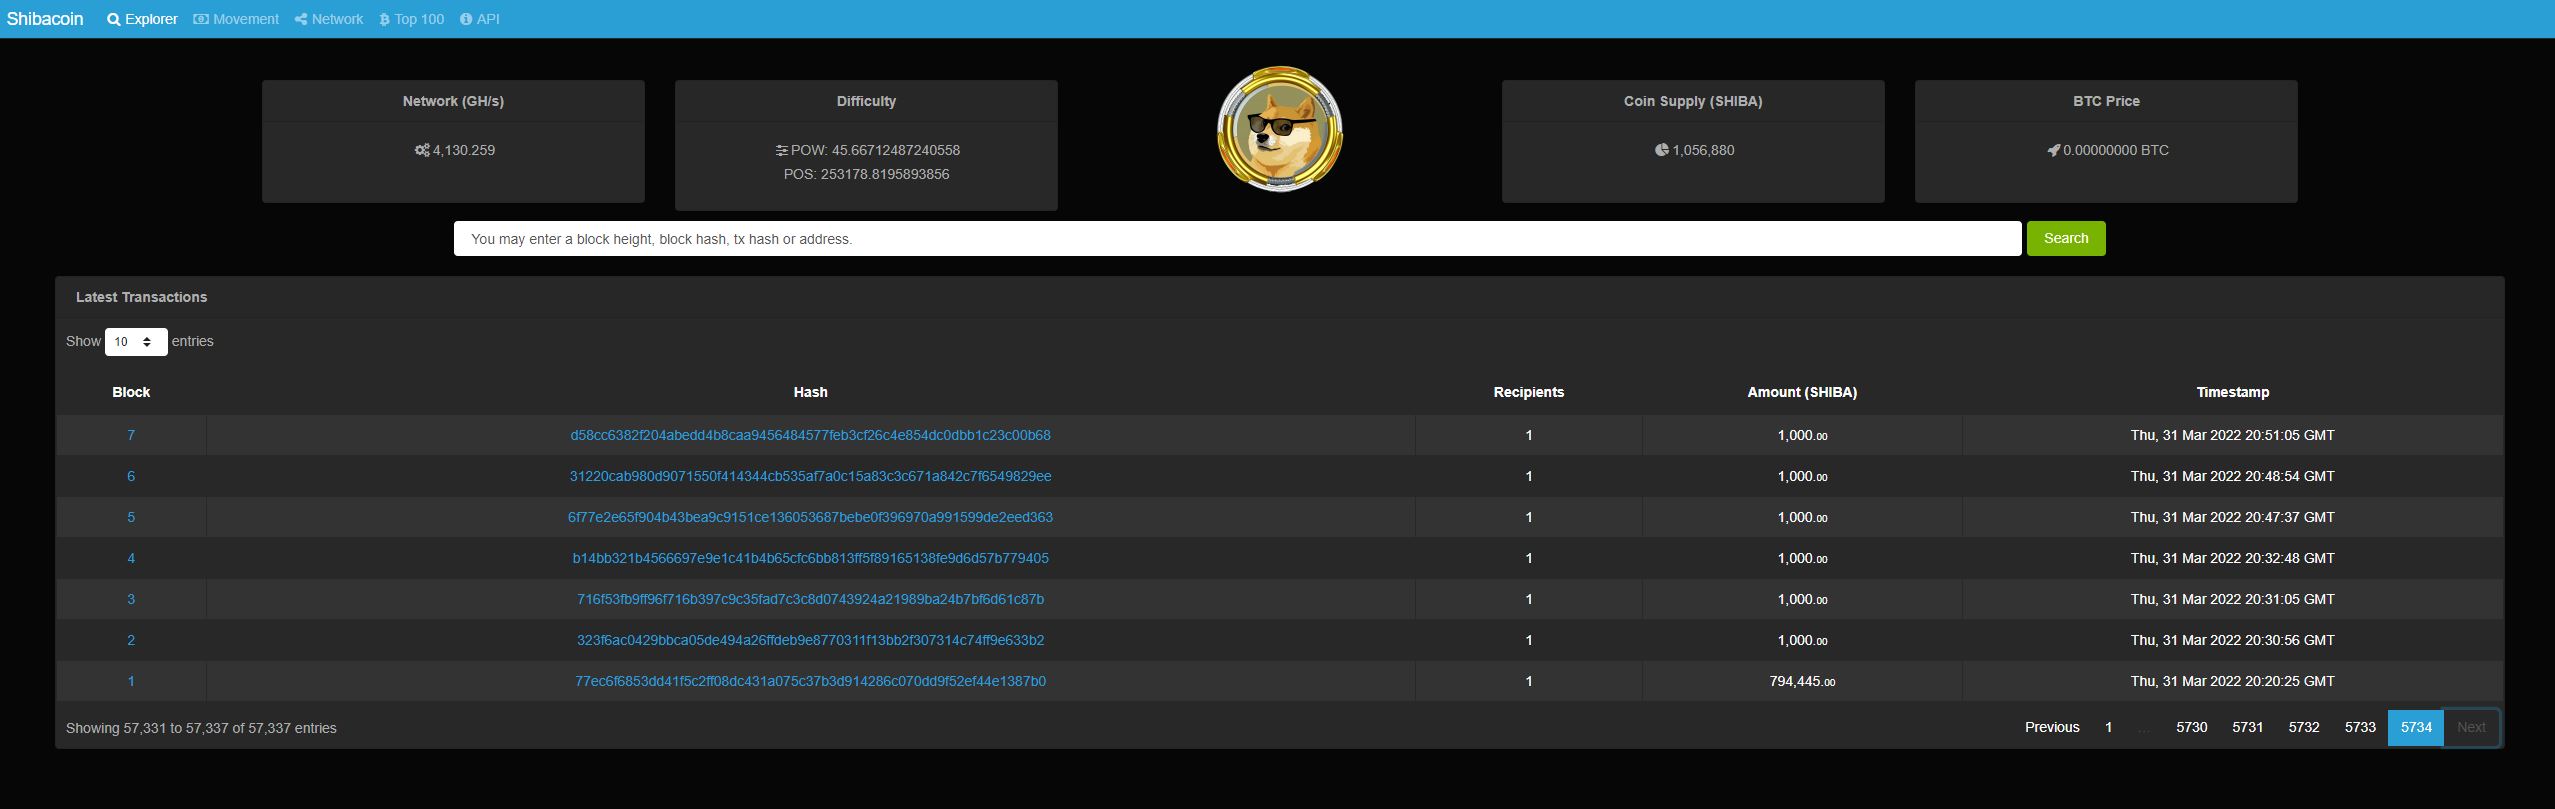The image size is (2555, 809).
Task: Open transaction hash starting 323f6ac042
Action: tap(810, 640)
